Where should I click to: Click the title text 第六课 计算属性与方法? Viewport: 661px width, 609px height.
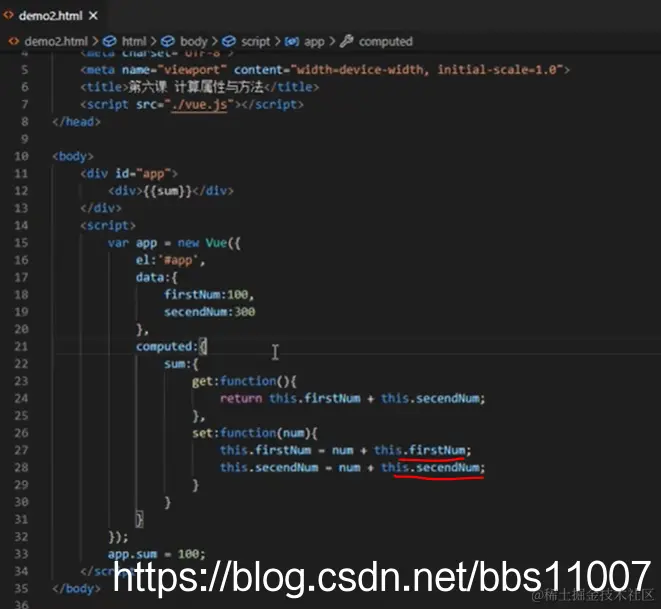click(196, 87)
